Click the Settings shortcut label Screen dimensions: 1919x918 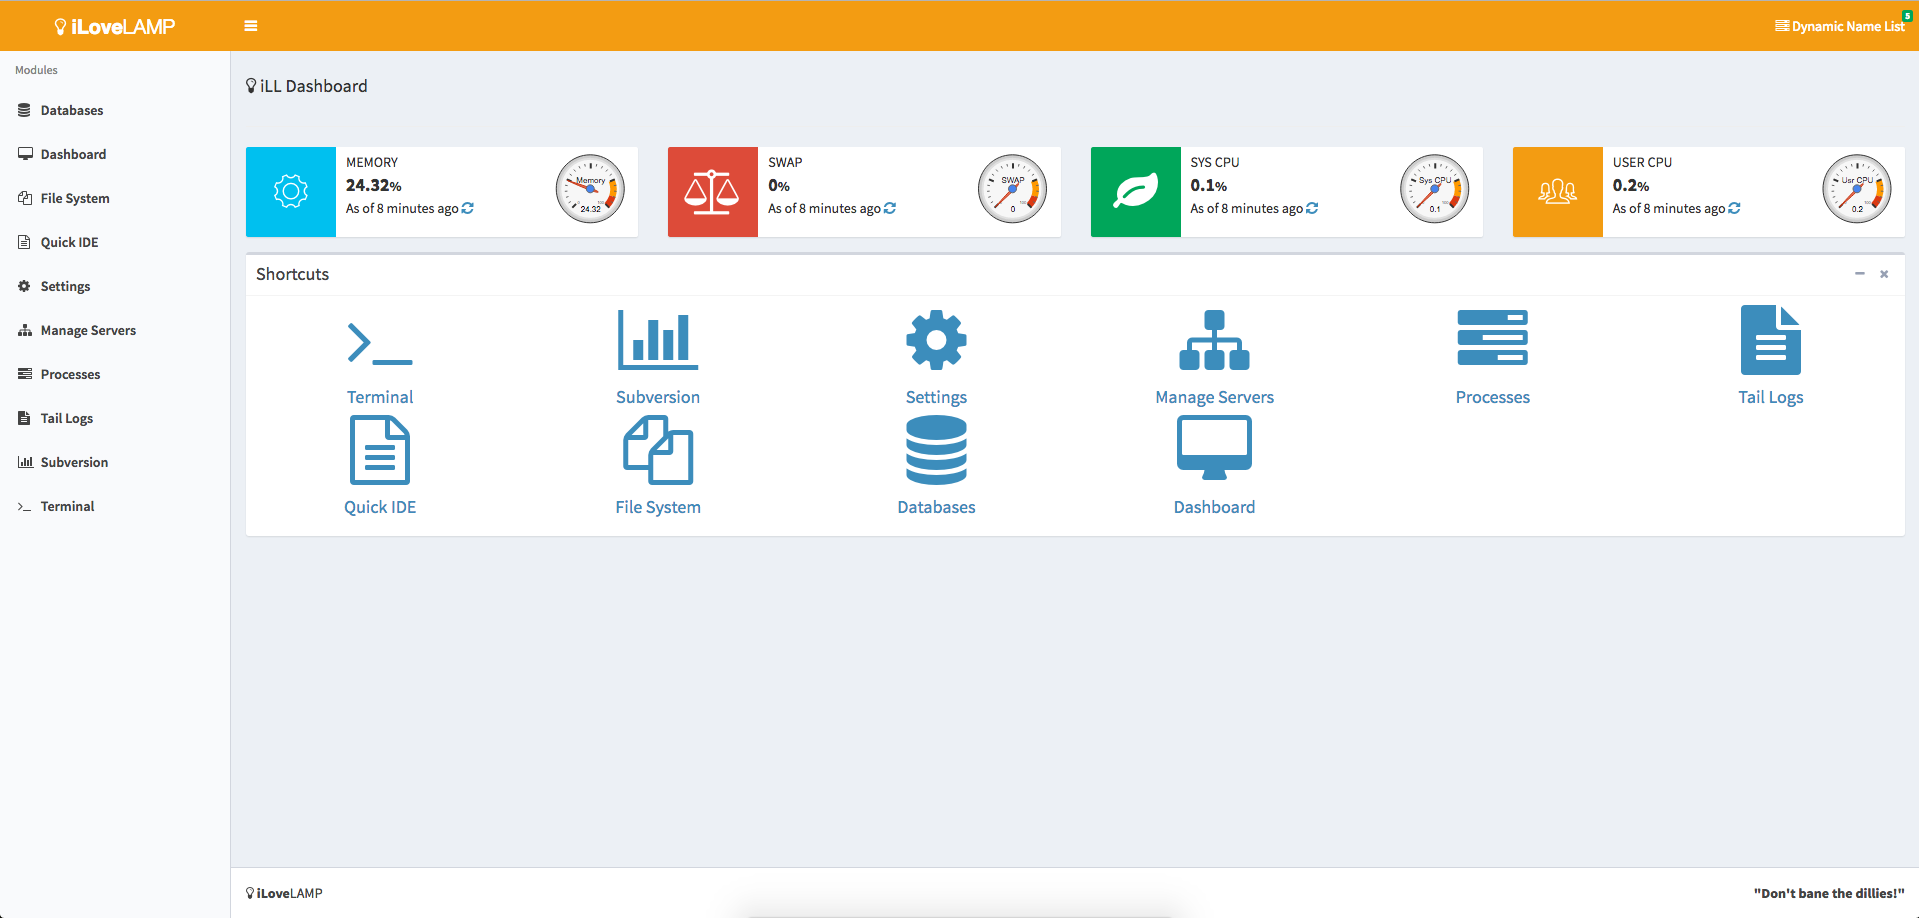click(936, 397)
